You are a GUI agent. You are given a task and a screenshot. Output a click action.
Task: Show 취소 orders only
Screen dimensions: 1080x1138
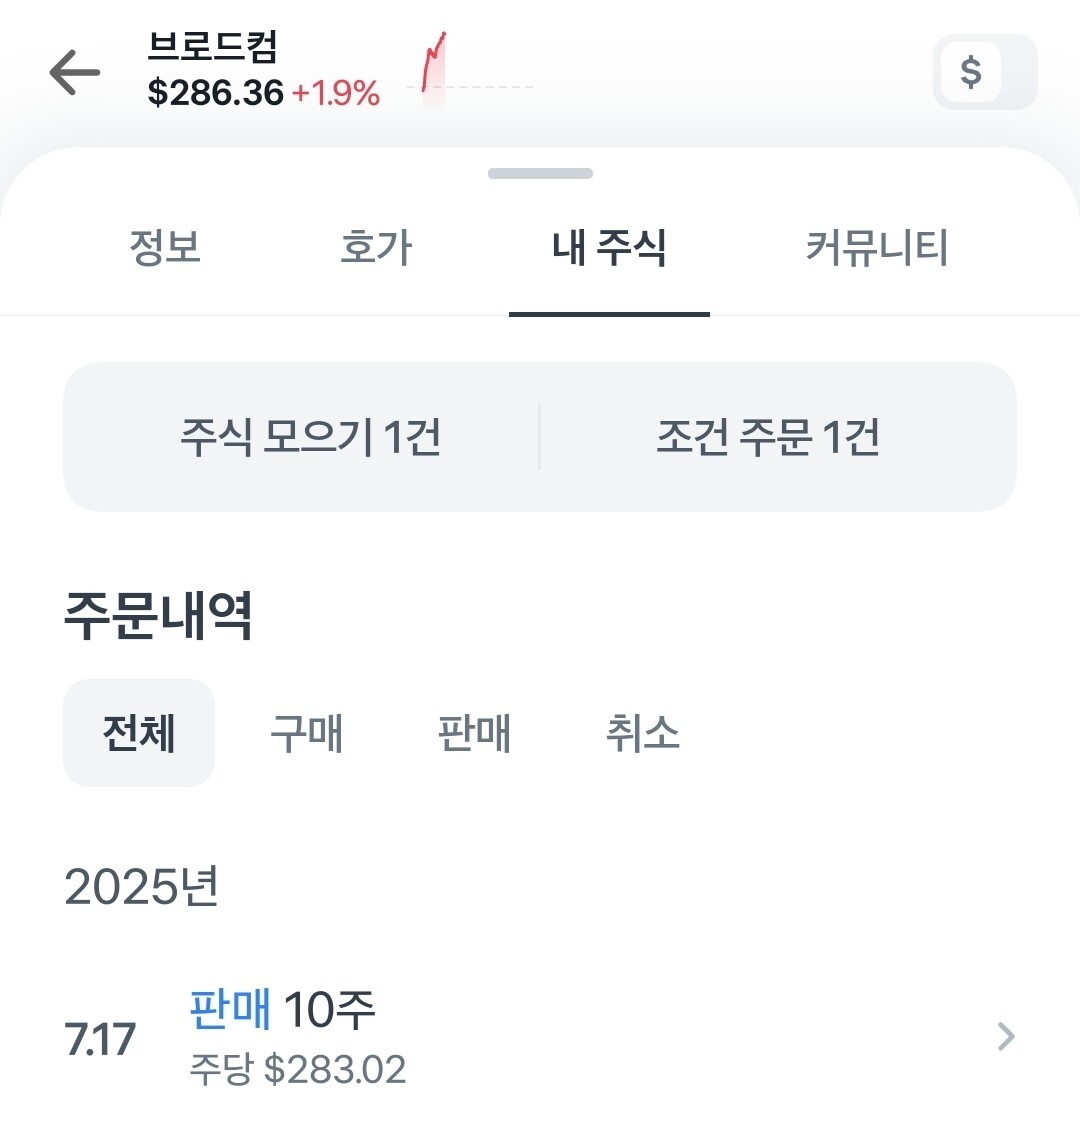point(643,733)
